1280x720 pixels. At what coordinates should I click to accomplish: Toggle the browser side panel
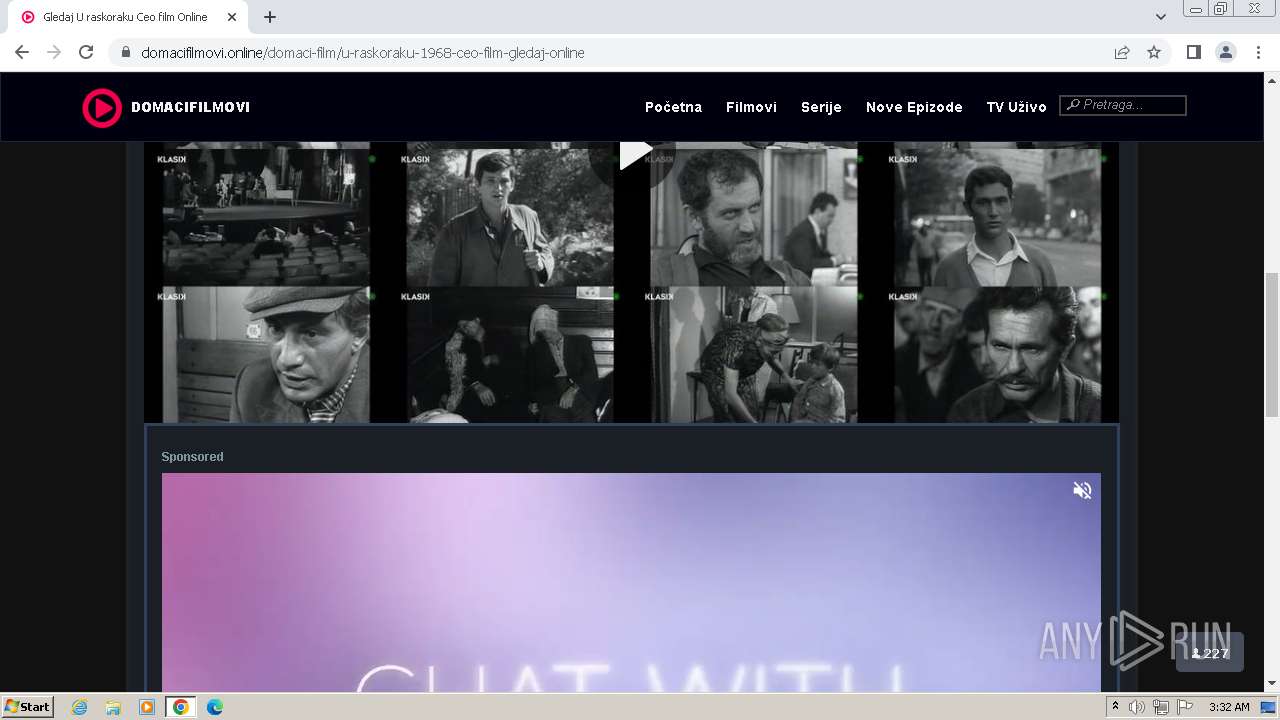1193,52
